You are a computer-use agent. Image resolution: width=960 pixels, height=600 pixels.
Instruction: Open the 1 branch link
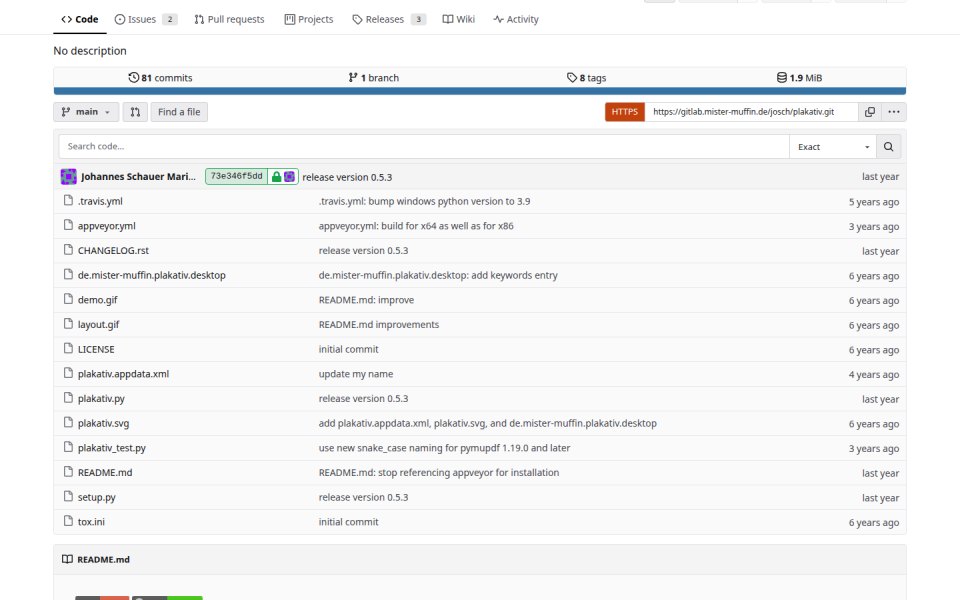point(373,78)
